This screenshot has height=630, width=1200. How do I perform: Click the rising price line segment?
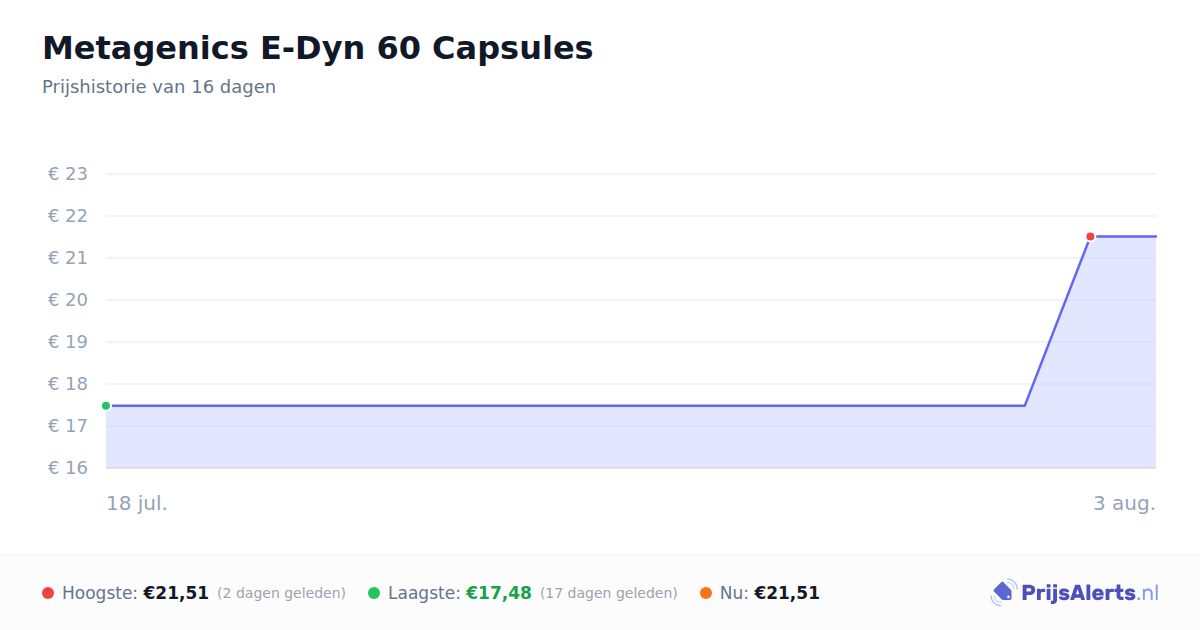[1057, 322]
